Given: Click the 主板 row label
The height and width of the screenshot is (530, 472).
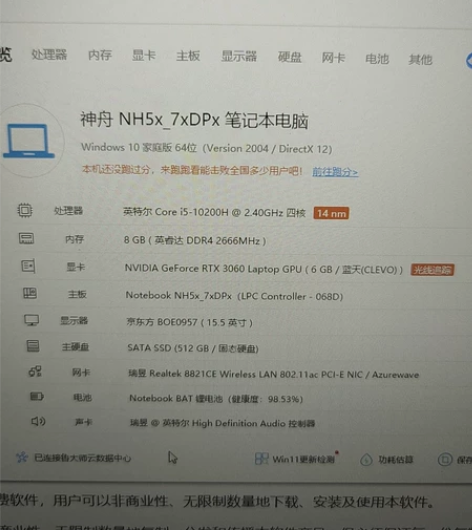Looking at the screenshot, I should [x=77, y=294].
